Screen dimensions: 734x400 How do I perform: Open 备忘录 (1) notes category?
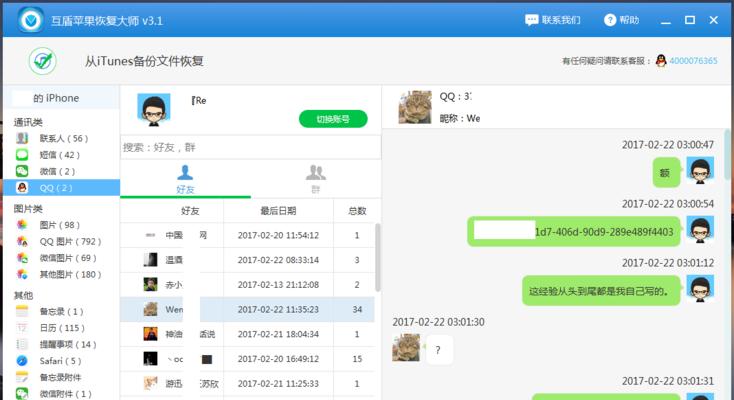click(61, 311)
